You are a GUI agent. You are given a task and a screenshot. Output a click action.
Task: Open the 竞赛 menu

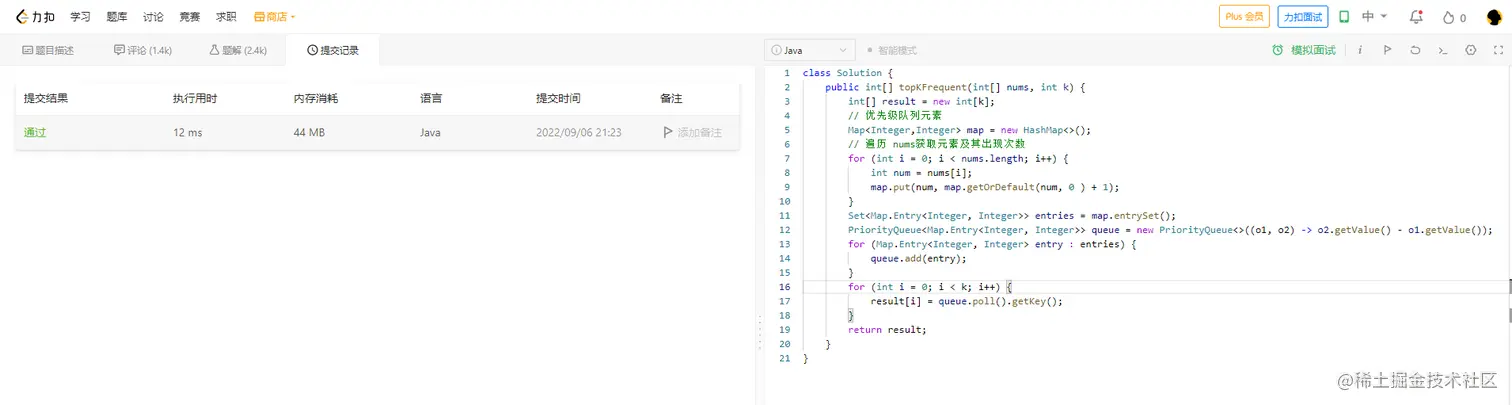pyautogui.click(x=189, y=17)
